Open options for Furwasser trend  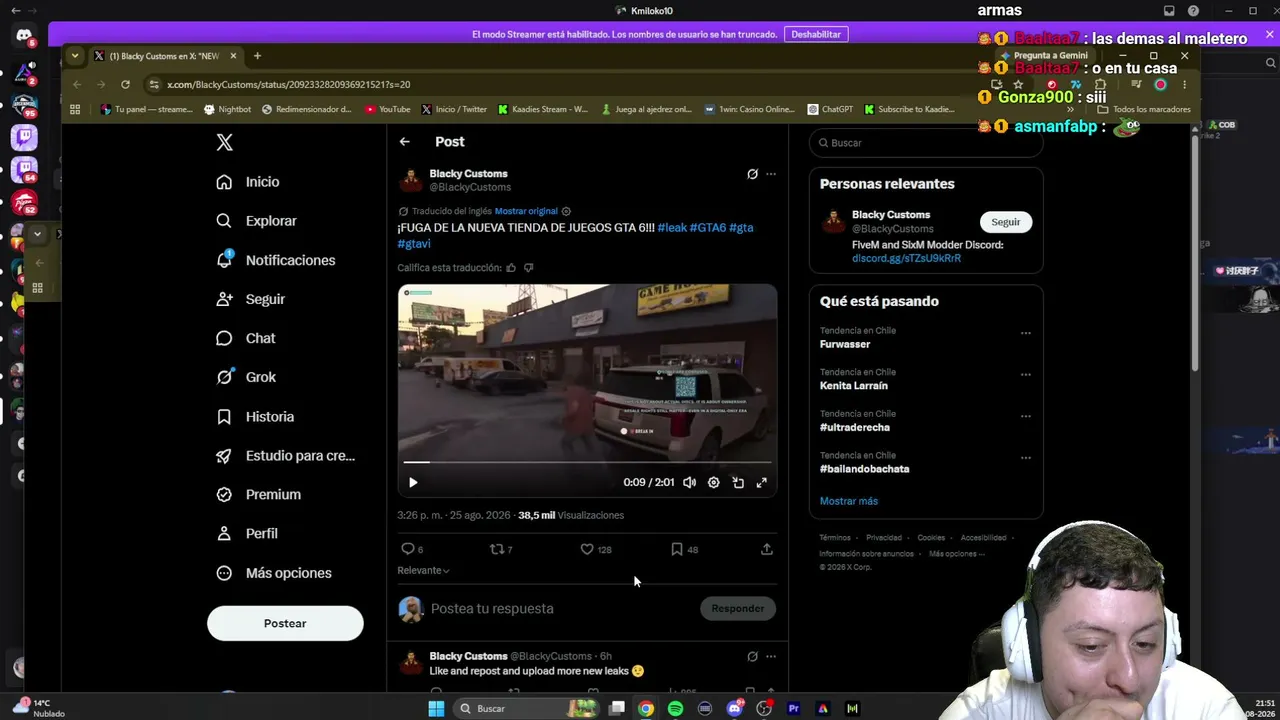point(1025,333)
